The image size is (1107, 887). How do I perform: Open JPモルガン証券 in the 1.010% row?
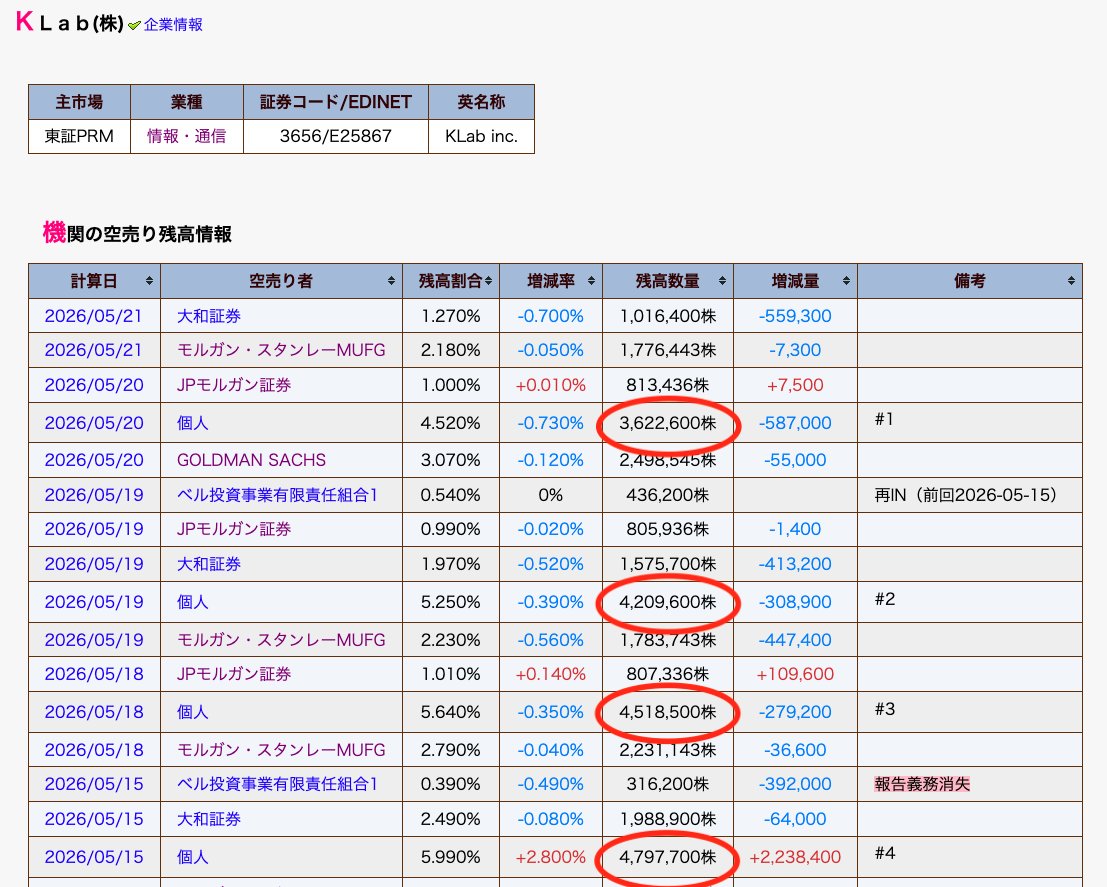click(234, 674)
